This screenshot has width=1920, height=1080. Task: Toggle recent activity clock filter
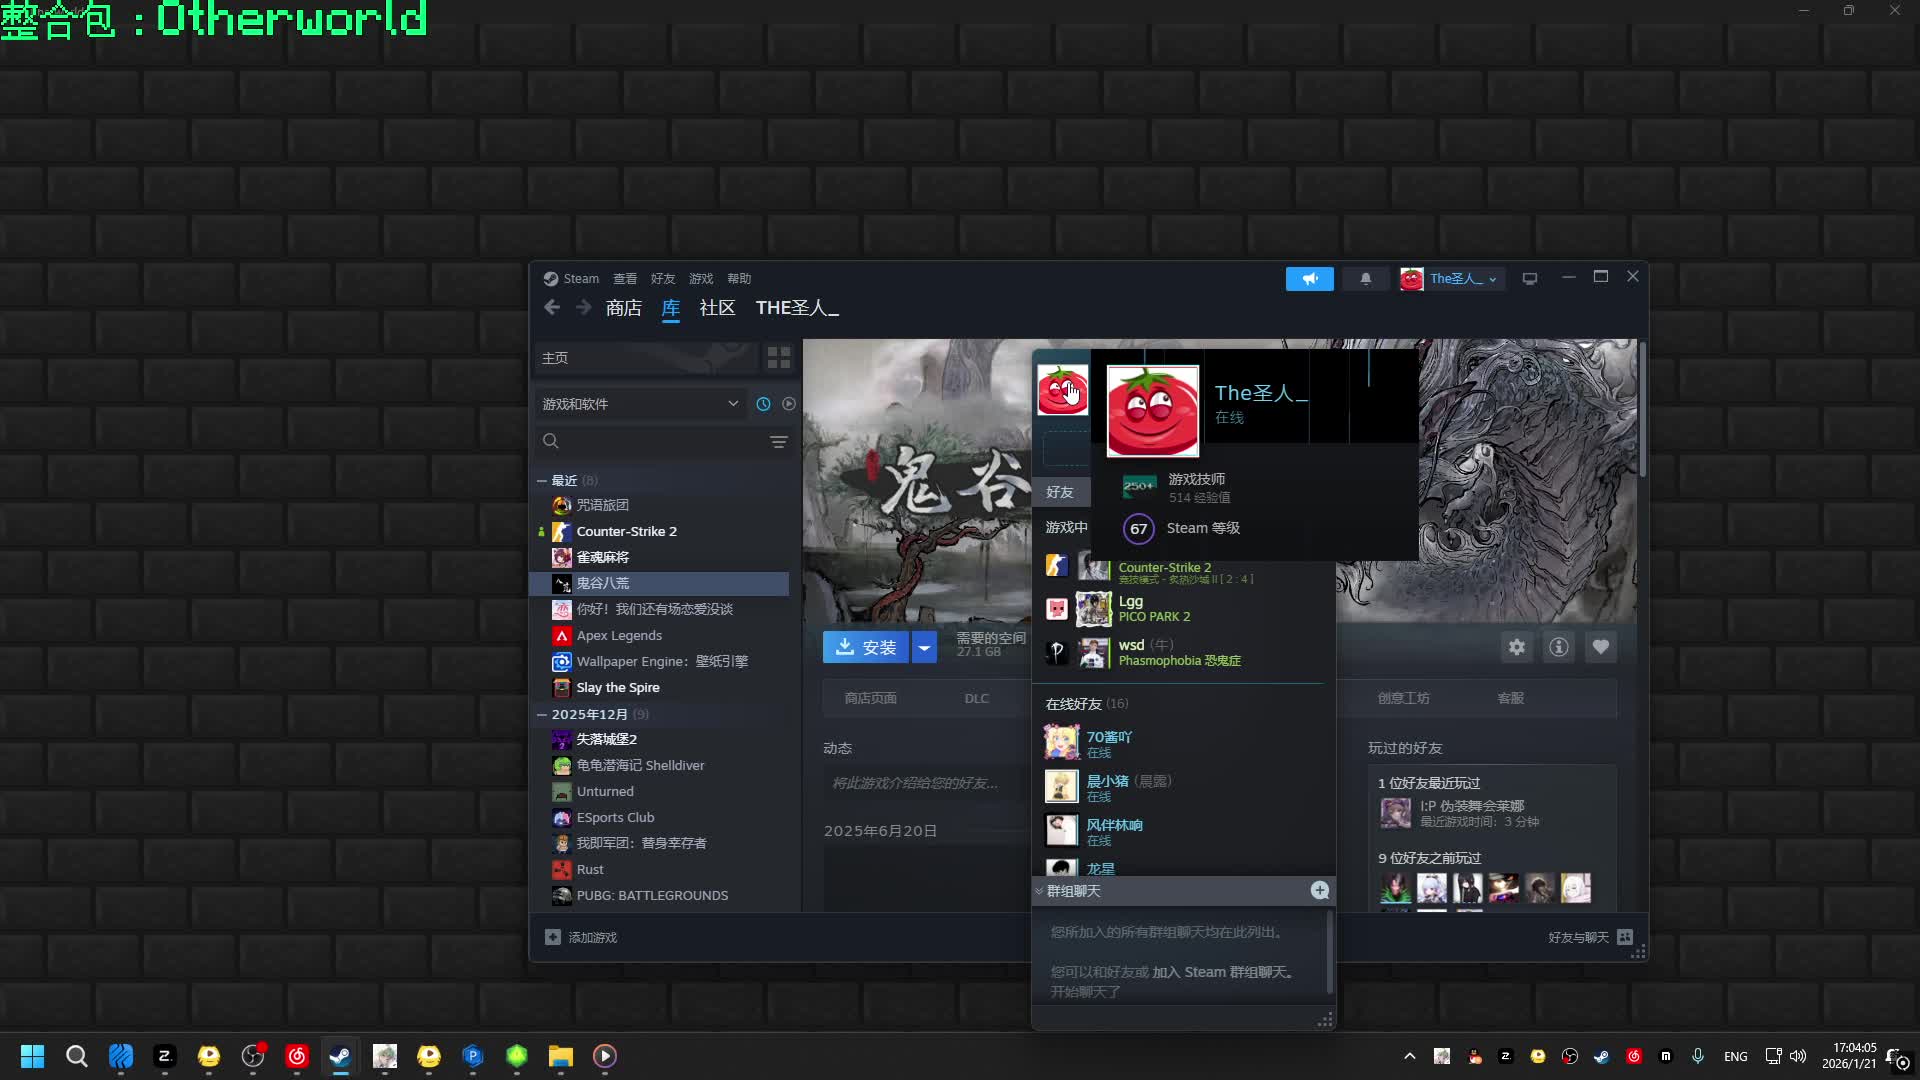point(763,404)
